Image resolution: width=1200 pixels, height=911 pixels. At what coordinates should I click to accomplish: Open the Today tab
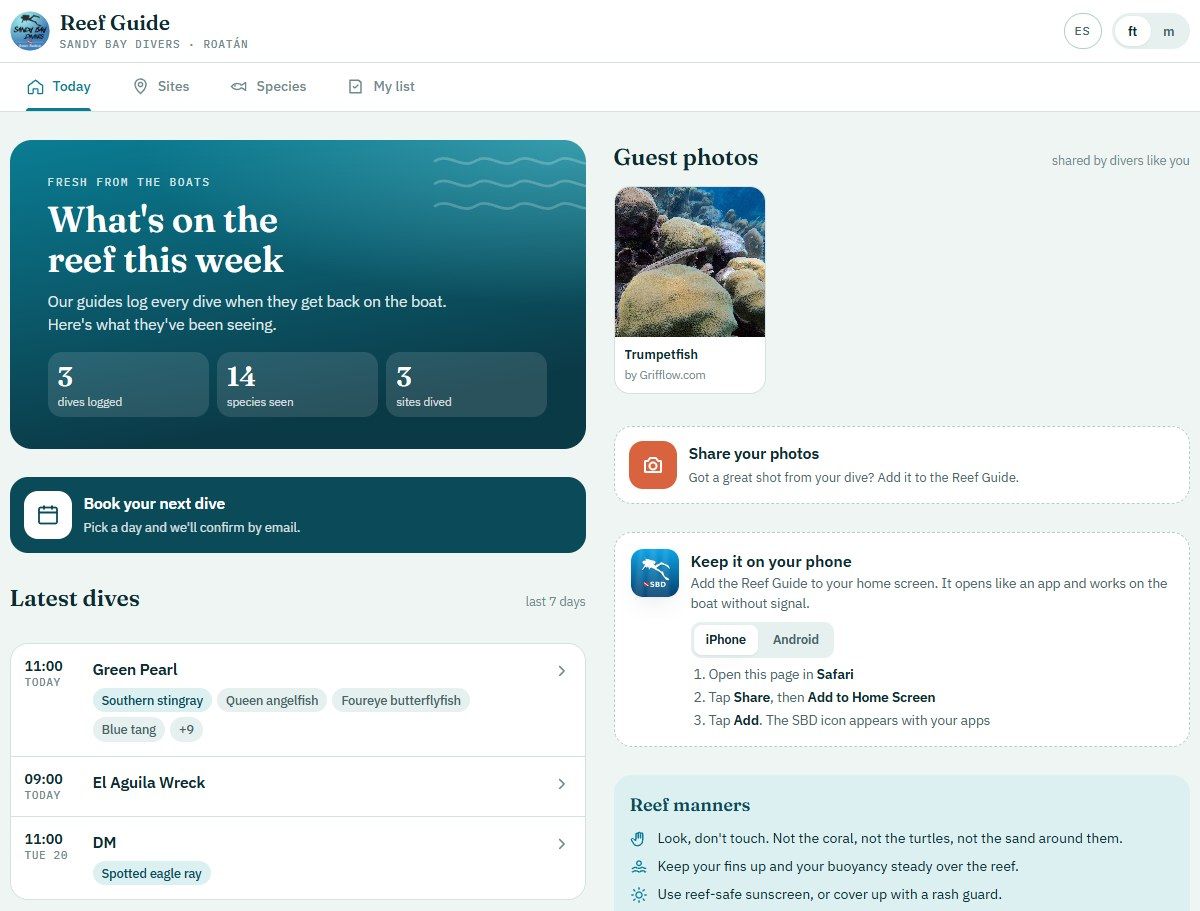pyautogui.click(x=59, y=87)
